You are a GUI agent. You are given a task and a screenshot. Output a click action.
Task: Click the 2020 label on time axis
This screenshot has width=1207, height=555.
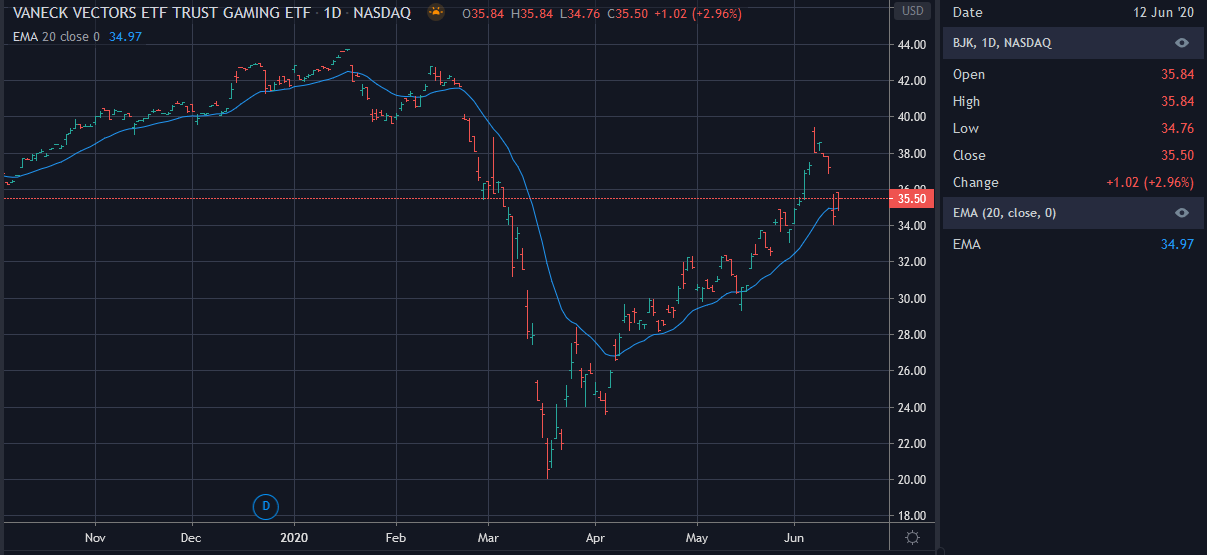[x=294, y=537]
